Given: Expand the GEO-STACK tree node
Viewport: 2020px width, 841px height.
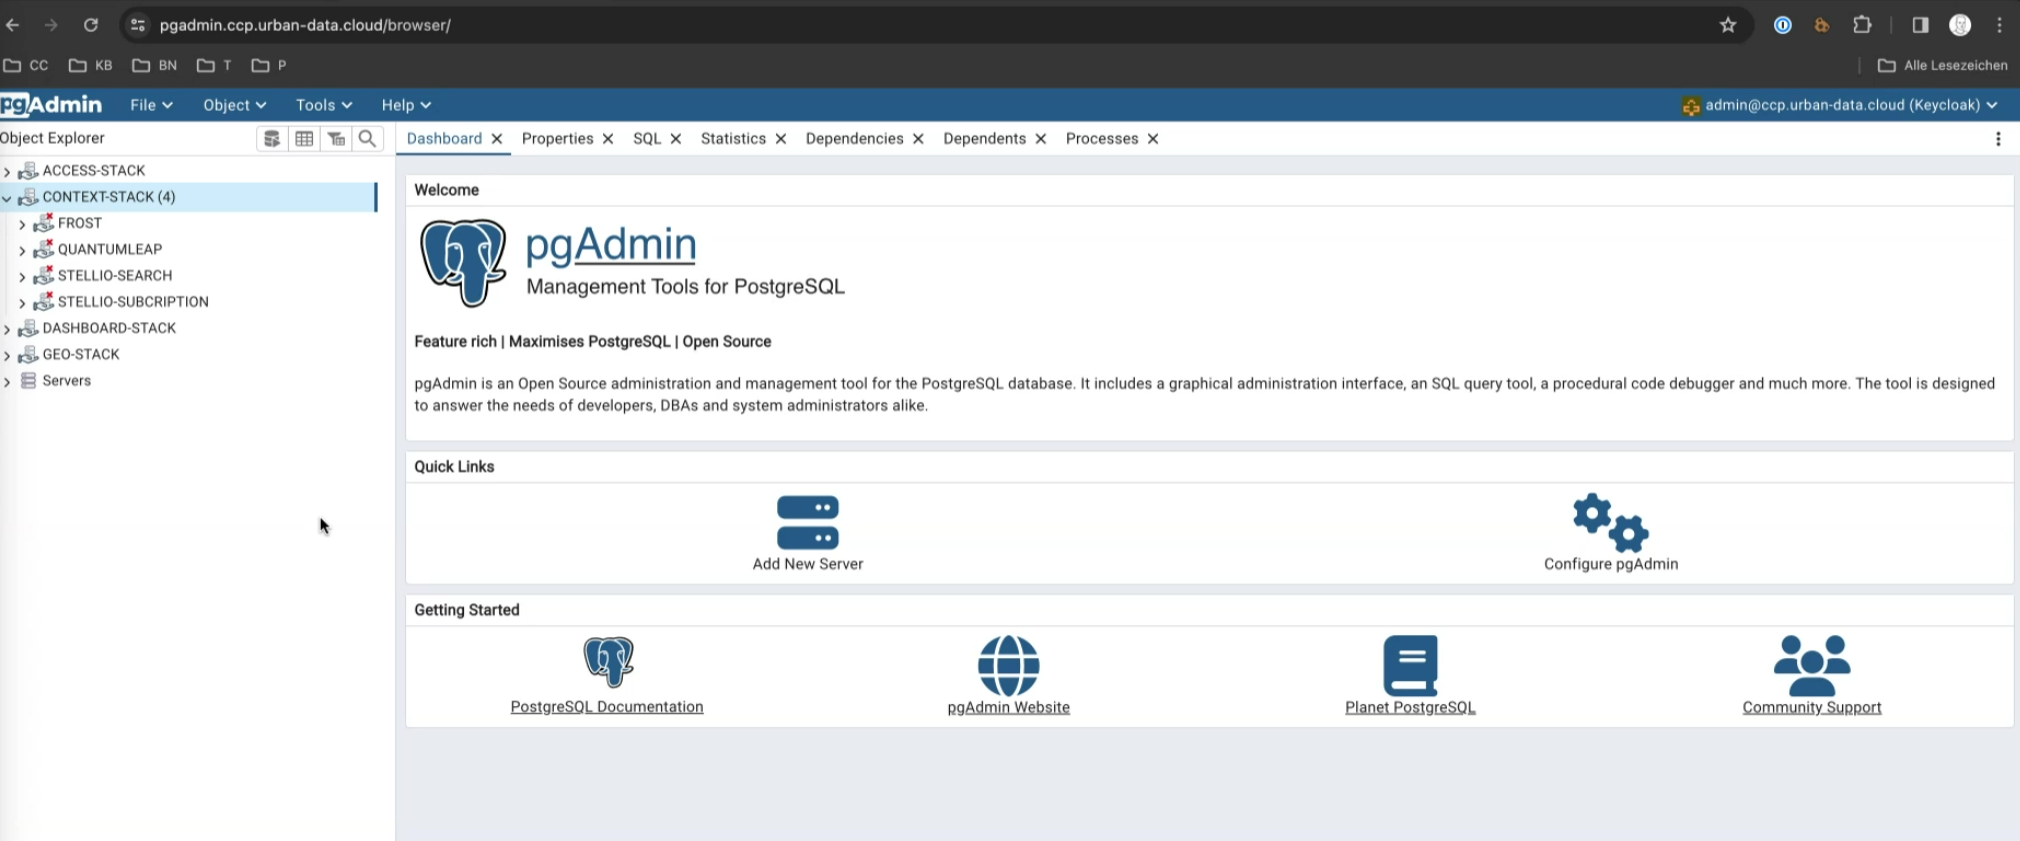Looking at the screenshot, I should [7, 355].
